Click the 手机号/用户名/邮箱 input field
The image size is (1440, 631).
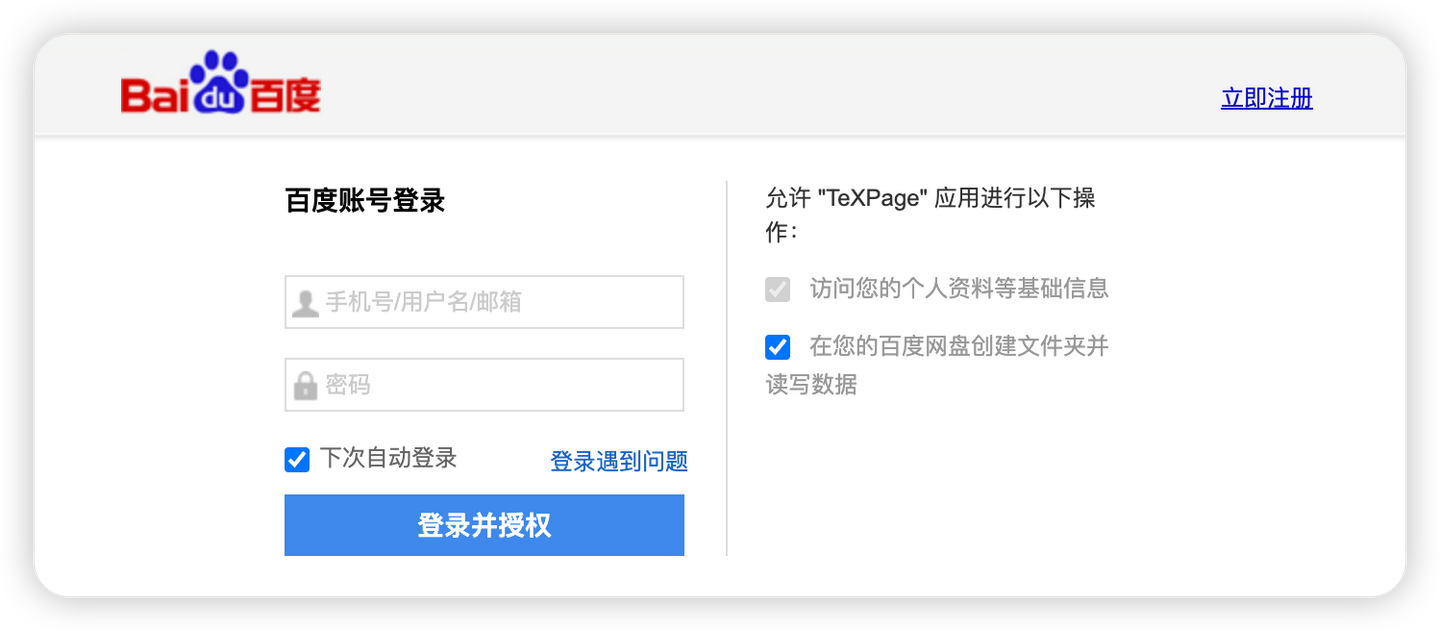[484, 301]
